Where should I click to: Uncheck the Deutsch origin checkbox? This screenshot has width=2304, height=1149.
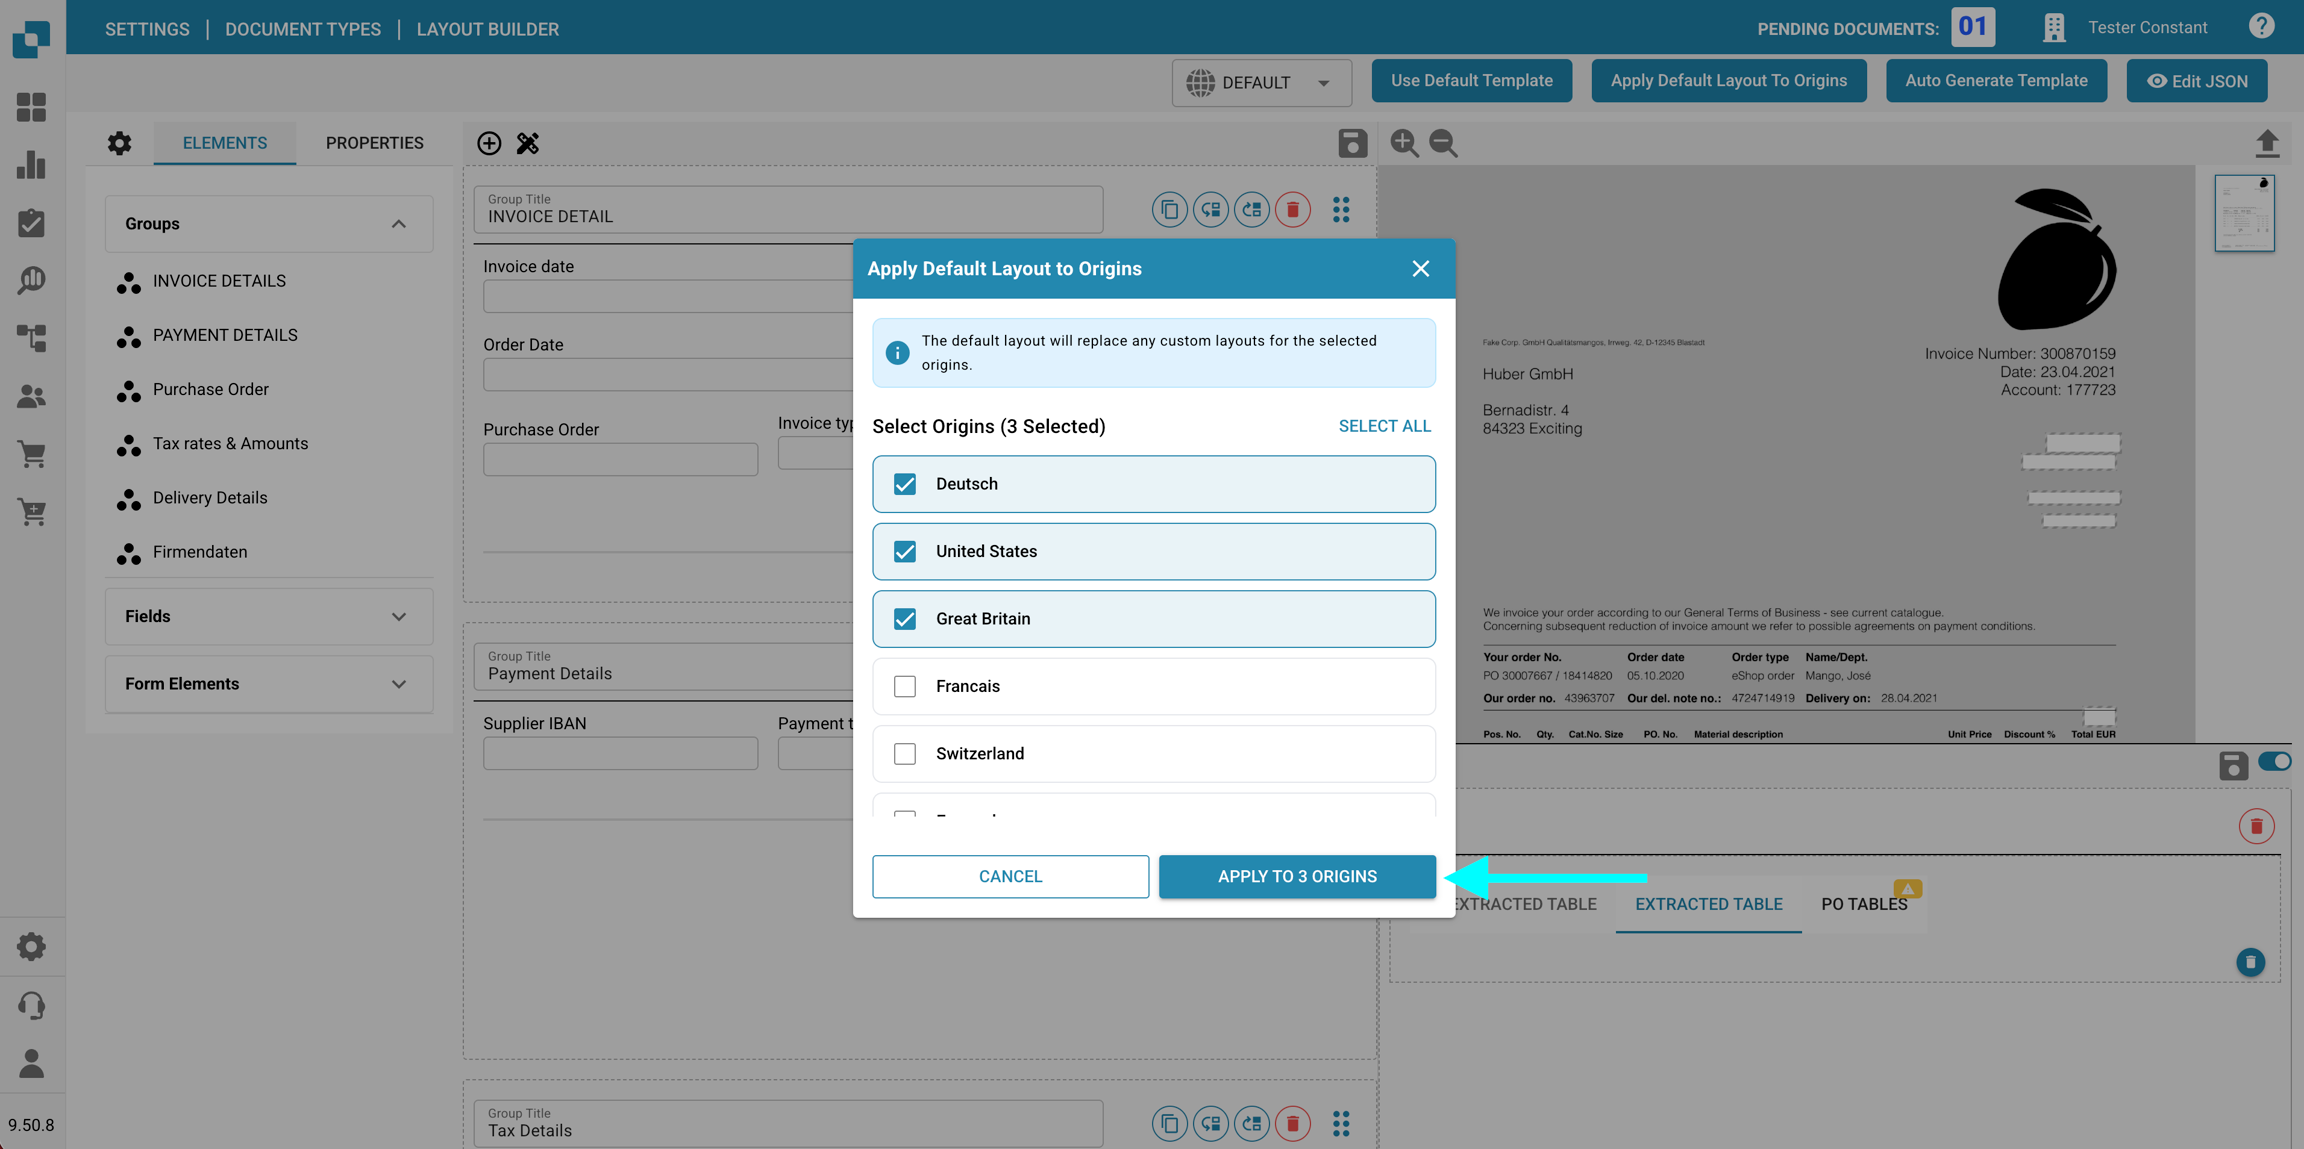click(x=905, y=484)
